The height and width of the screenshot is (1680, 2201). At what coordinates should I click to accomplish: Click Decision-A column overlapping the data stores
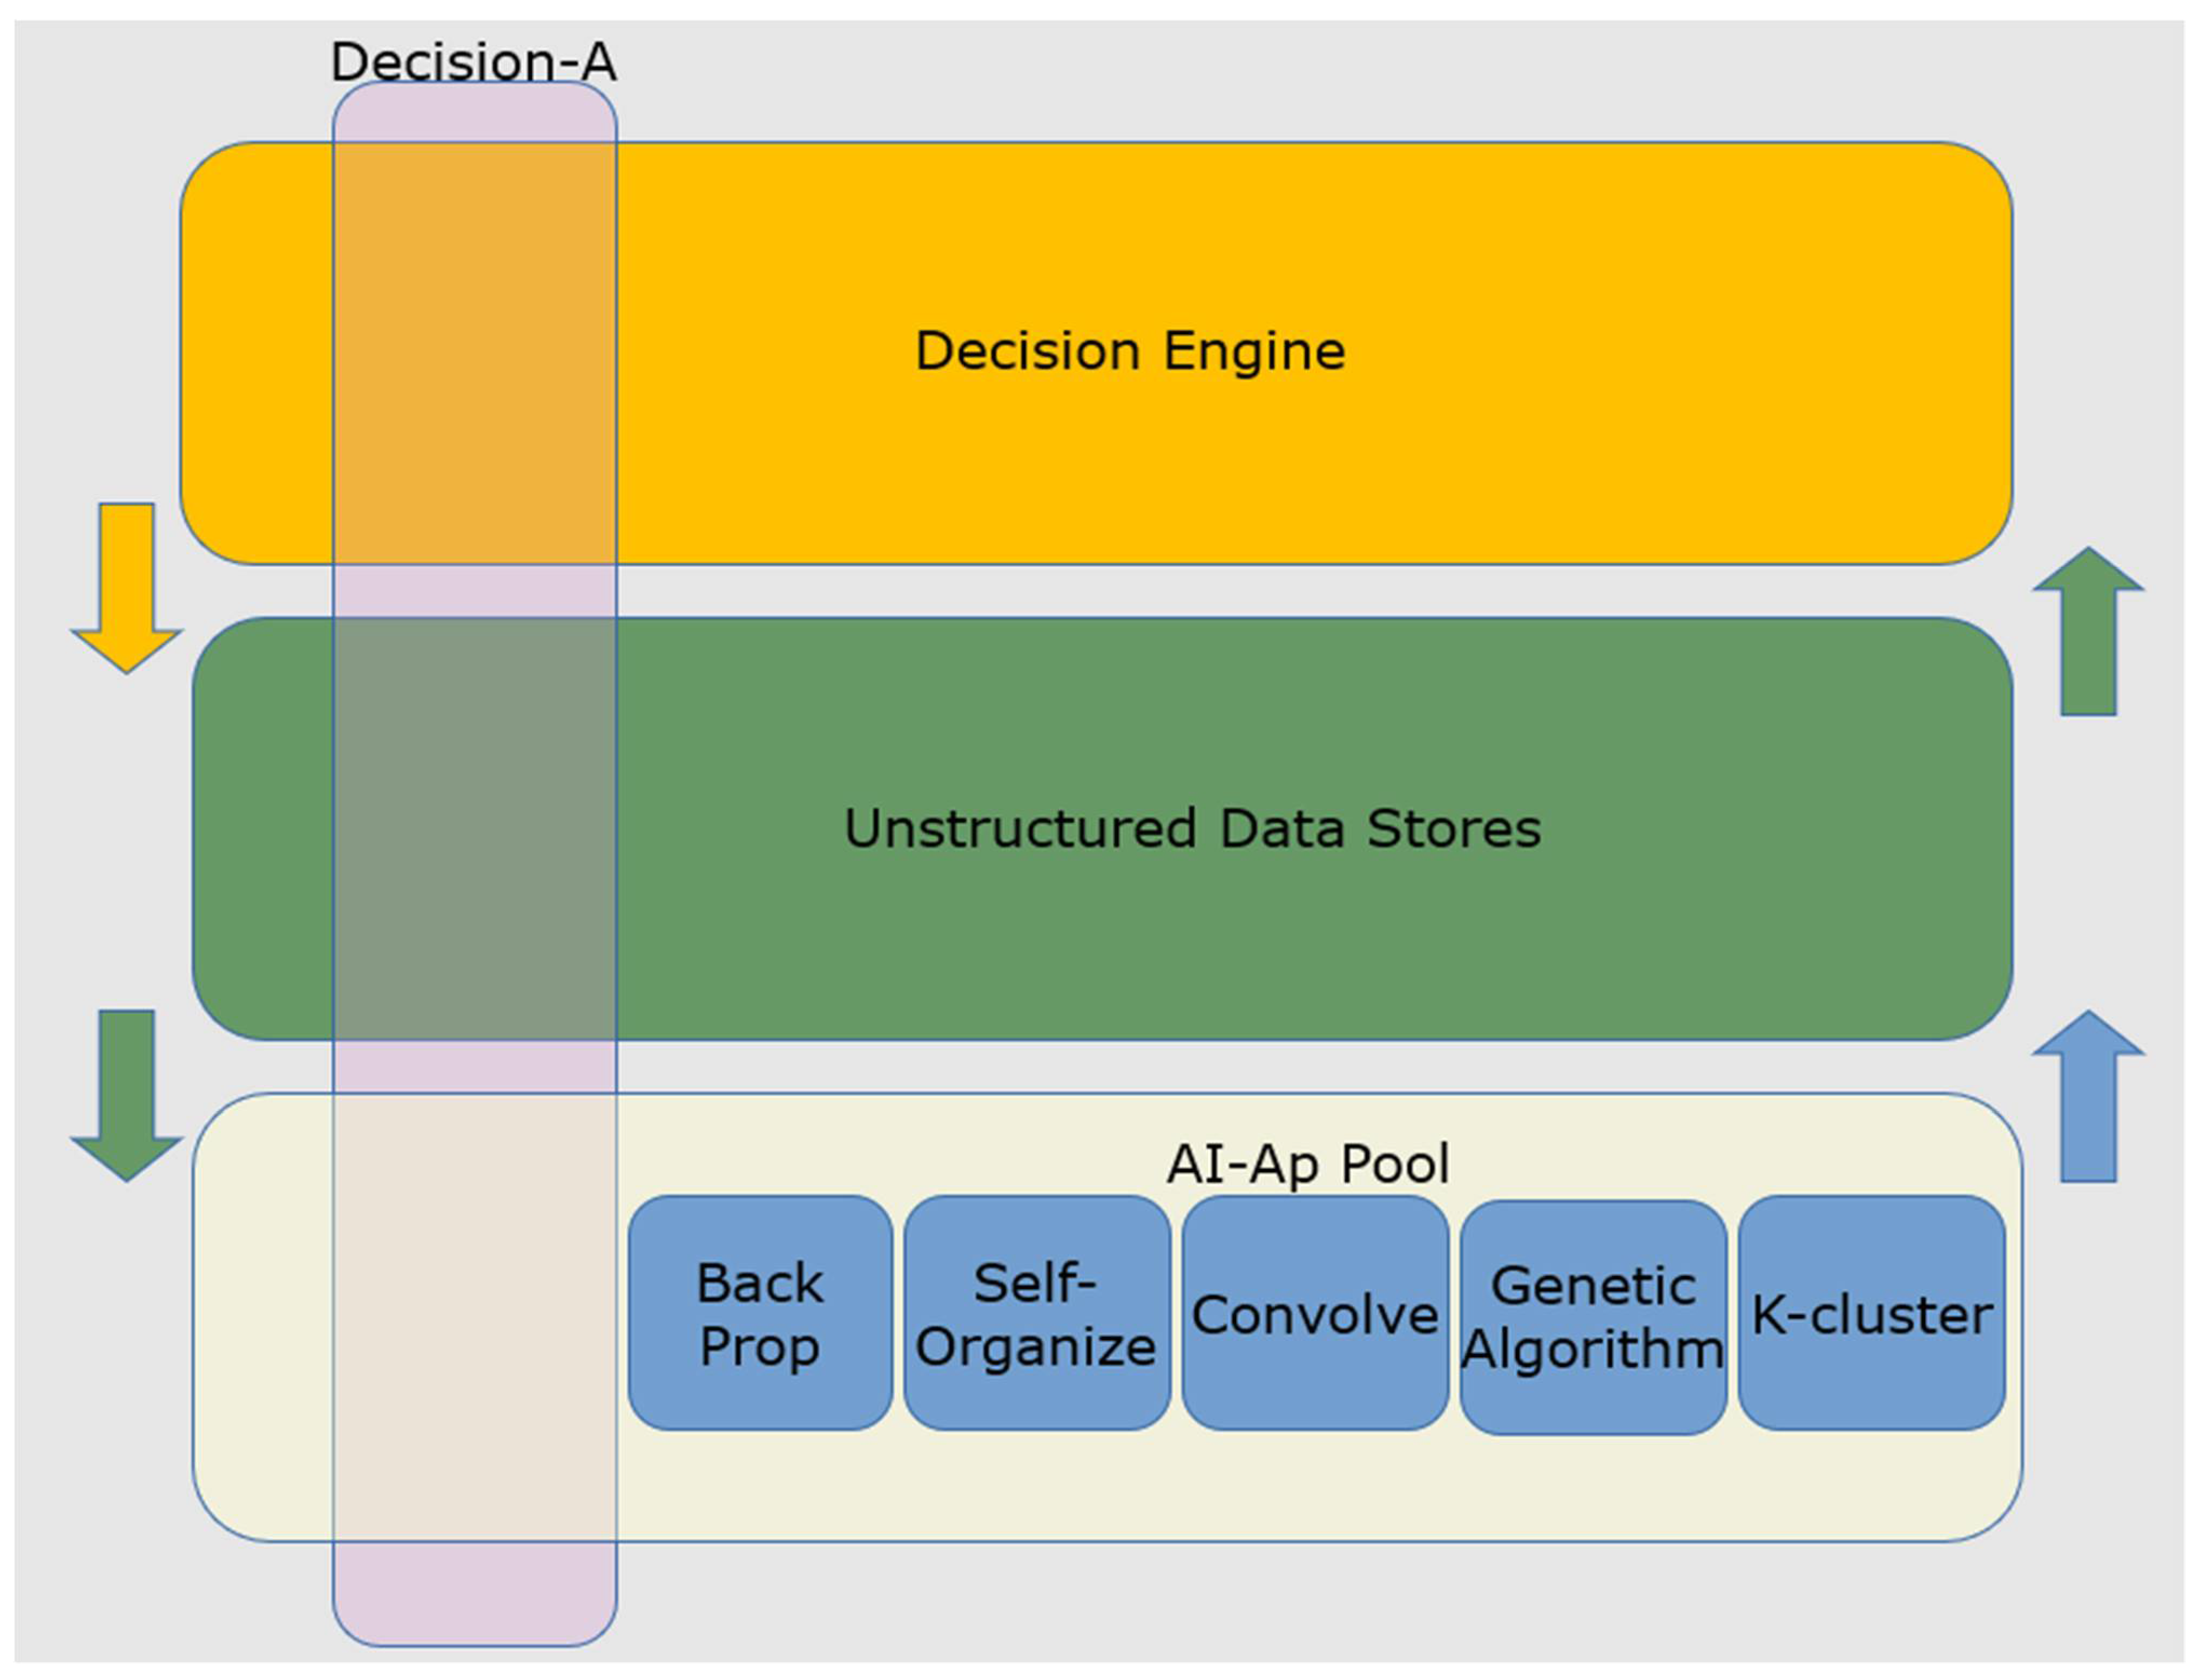(x=474, y=829)
